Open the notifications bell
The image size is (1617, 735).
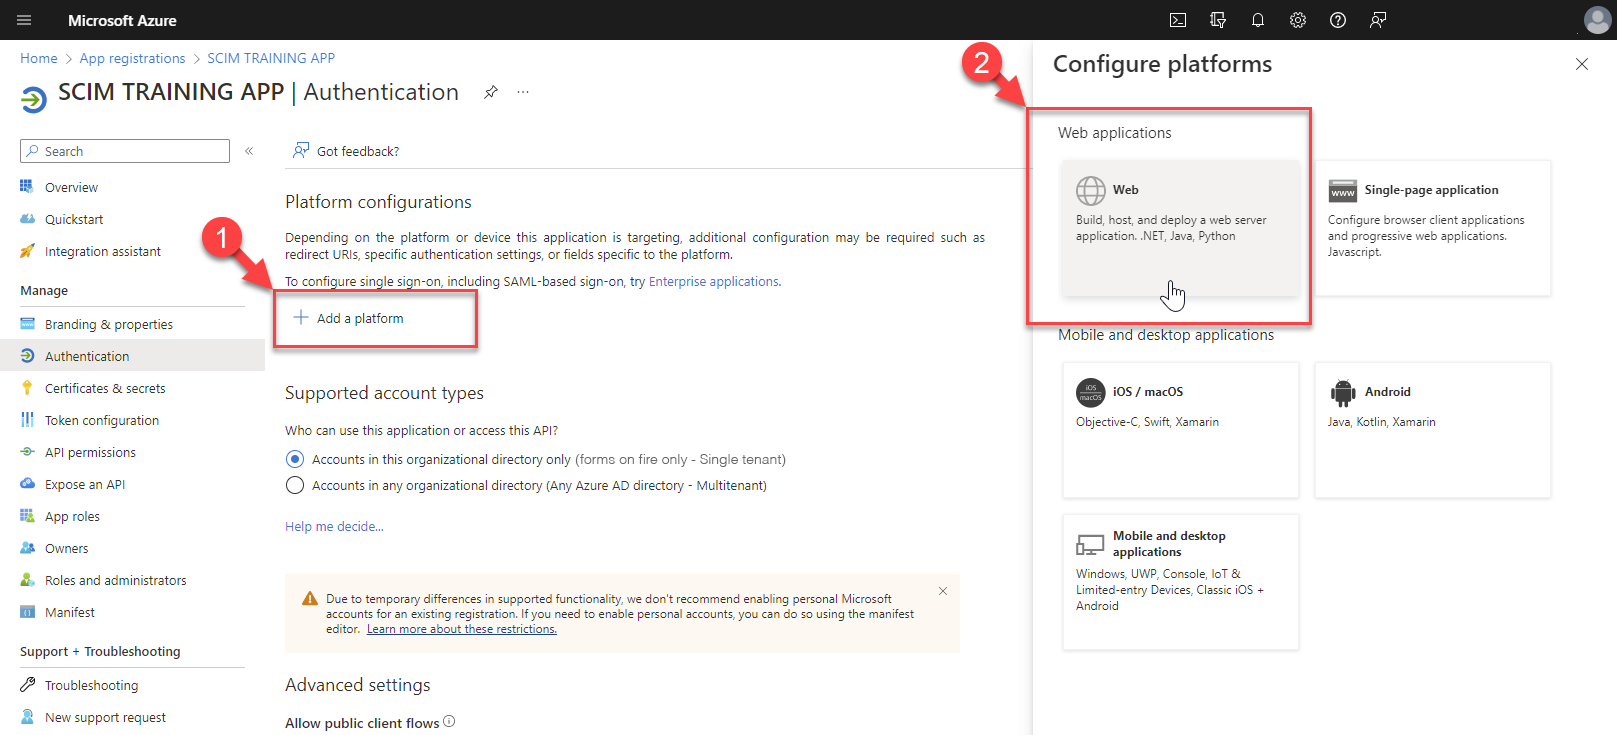1258,20
